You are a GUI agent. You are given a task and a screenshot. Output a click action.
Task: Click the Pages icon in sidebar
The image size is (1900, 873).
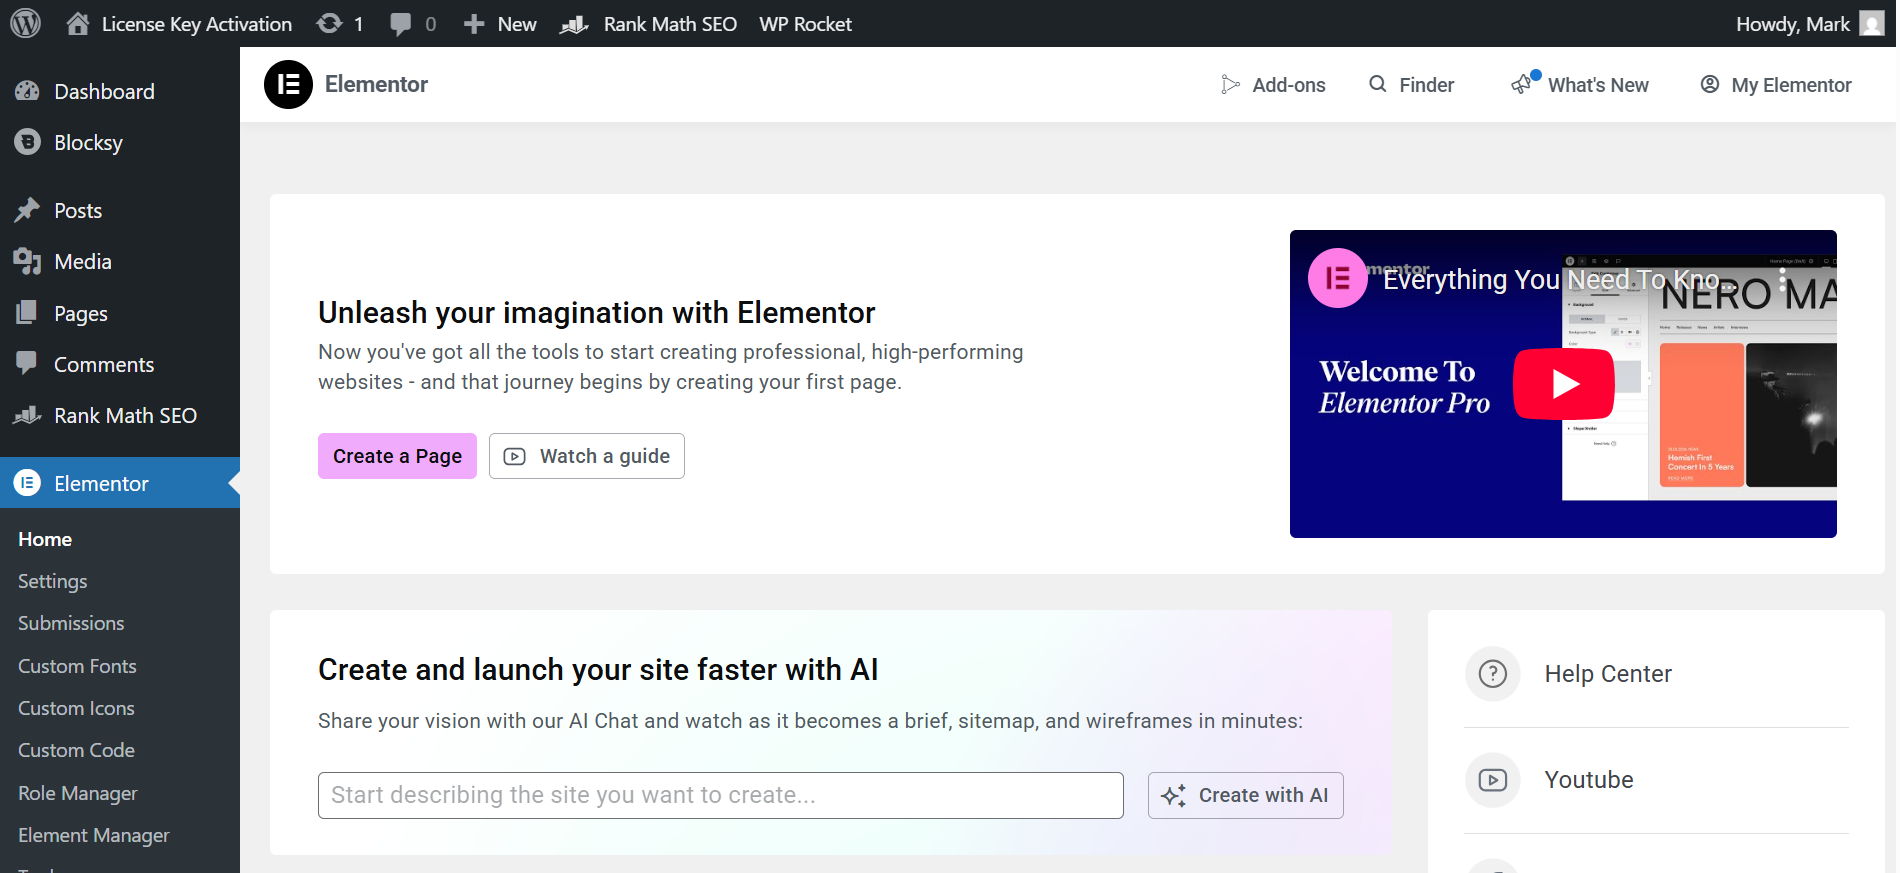click(28, 313)
